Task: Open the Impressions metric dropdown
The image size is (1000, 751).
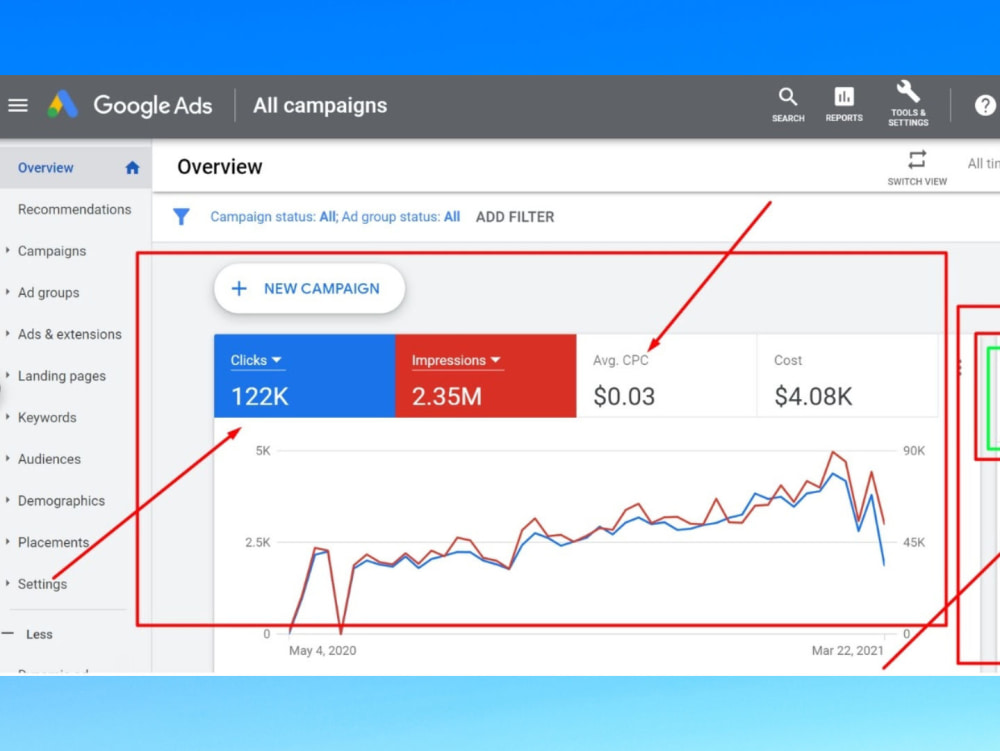Action: click(456, 360)
